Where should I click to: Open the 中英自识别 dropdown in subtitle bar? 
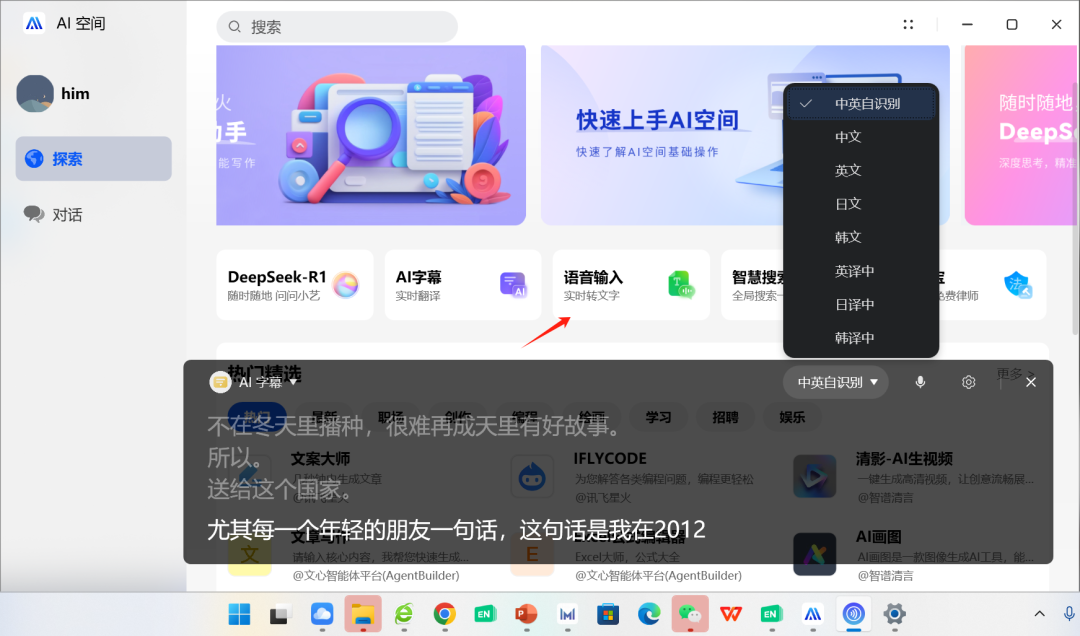click(835, 382)
